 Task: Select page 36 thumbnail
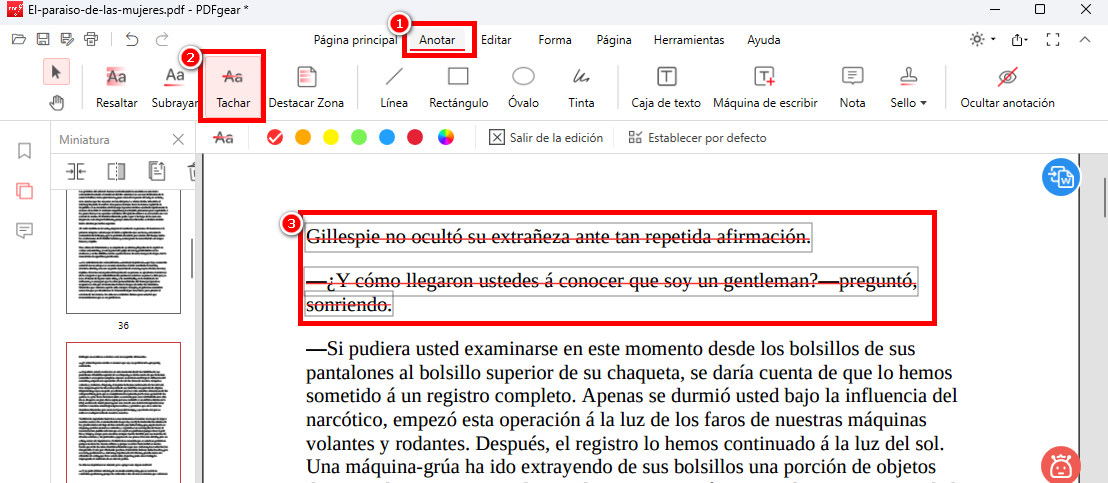(124, 251)
